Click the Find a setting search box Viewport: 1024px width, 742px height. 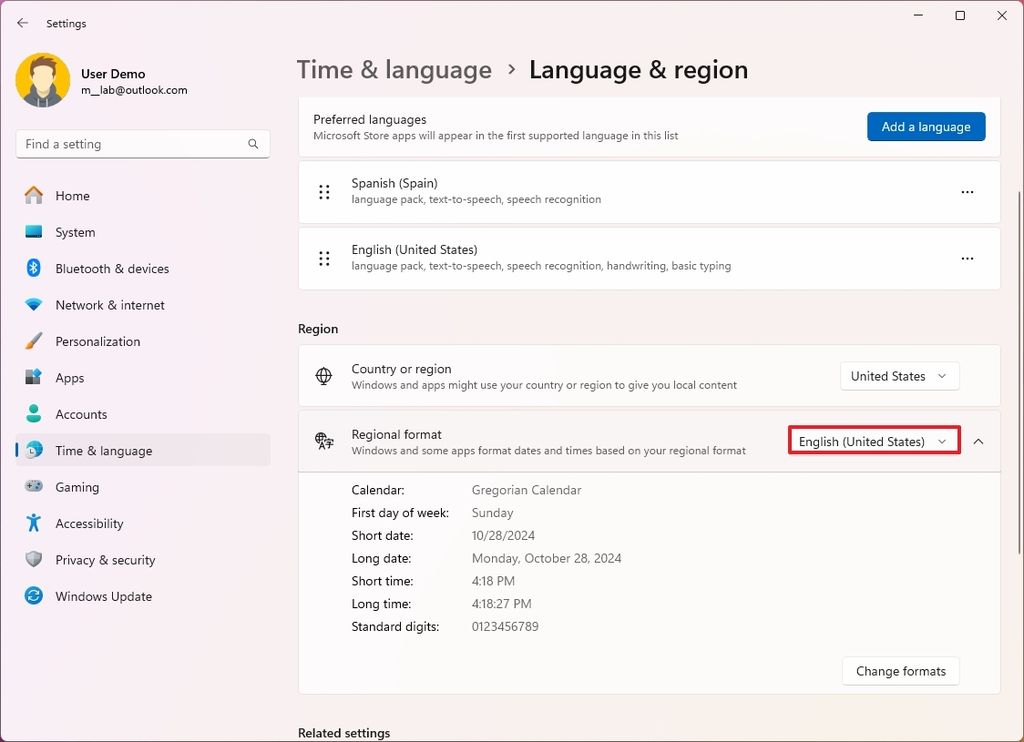click(x=142, y=143)
